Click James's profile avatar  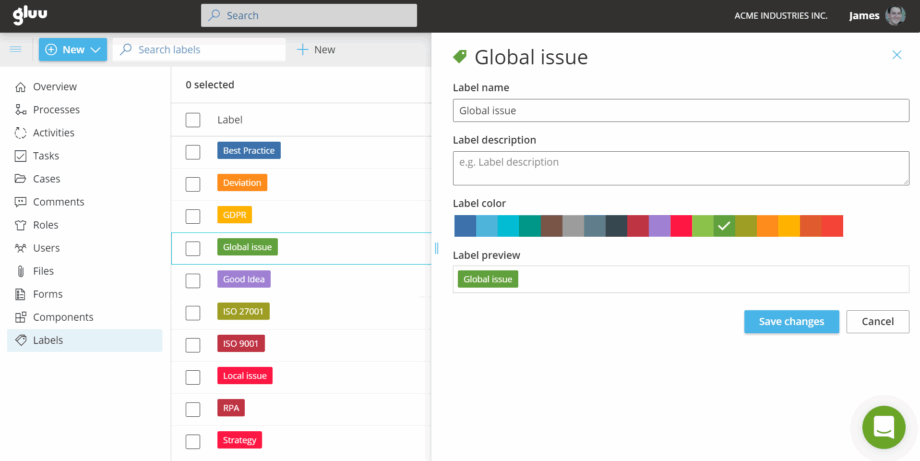[x=895, y=16]
